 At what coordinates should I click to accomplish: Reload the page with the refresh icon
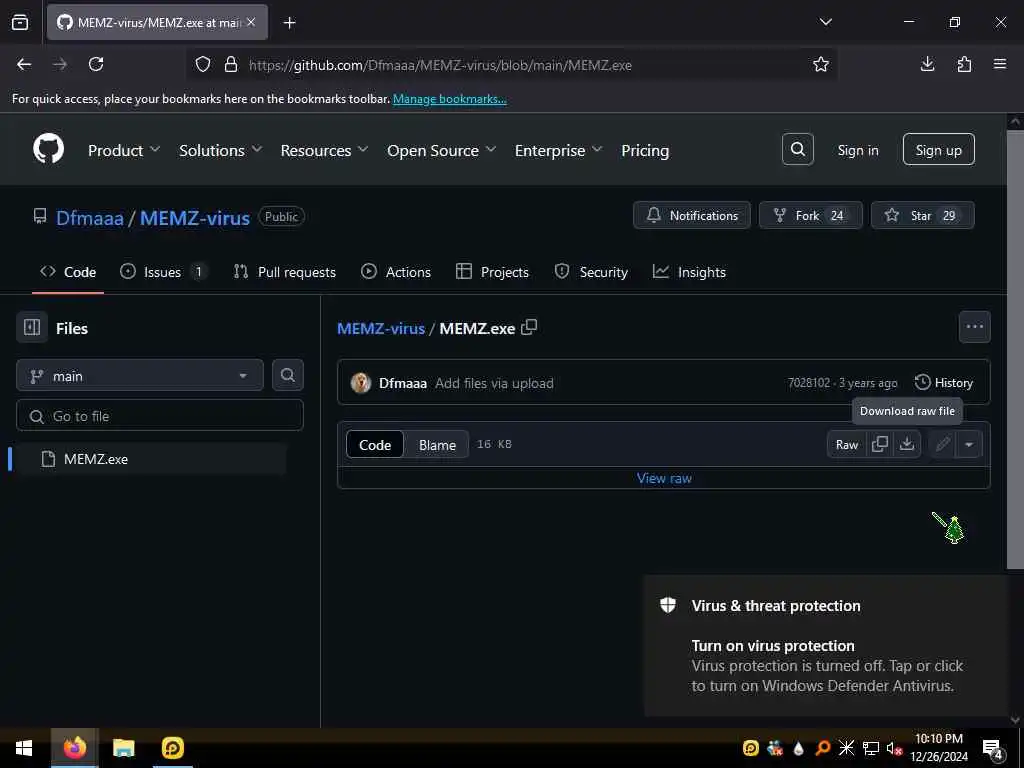pyautogui.click(x=96, y=64)
